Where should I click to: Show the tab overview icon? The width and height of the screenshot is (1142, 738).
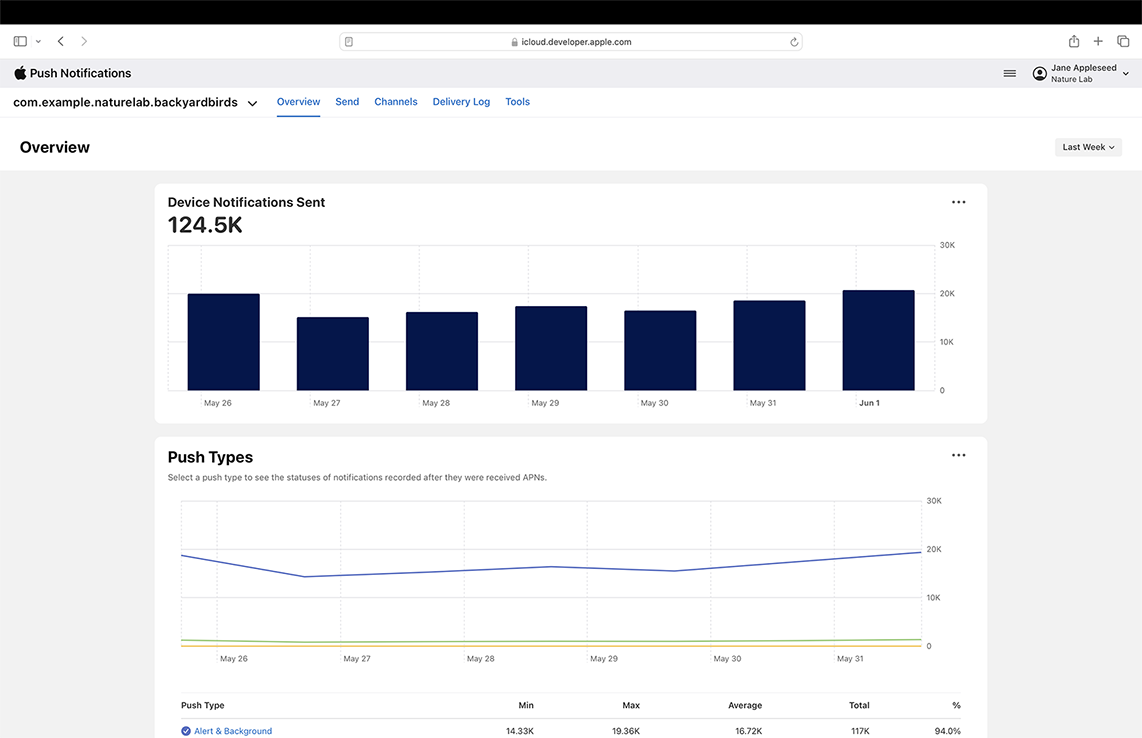pos(1123,42)
